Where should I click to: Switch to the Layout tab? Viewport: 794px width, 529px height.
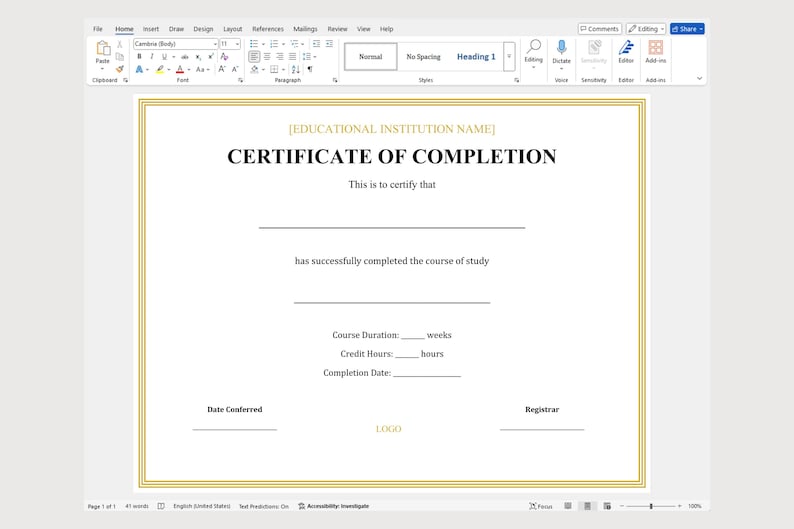(x=232, y=29)
